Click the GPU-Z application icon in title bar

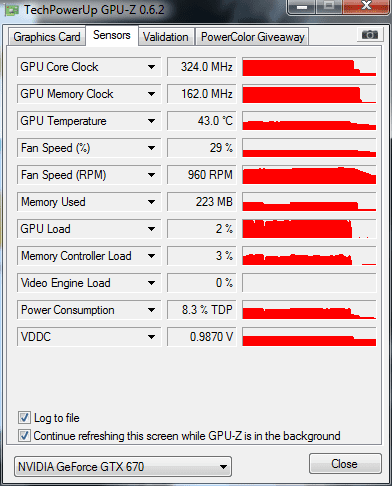(x=12, y=11)
